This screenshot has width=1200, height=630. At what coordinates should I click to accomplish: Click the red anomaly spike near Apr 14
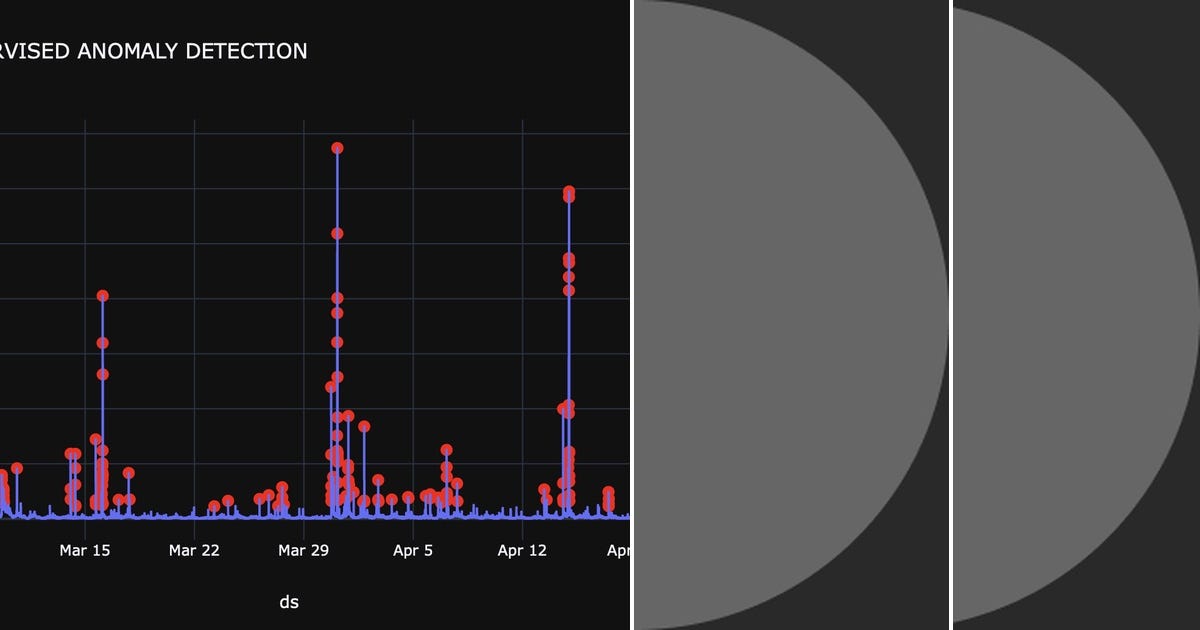(567, 191)
